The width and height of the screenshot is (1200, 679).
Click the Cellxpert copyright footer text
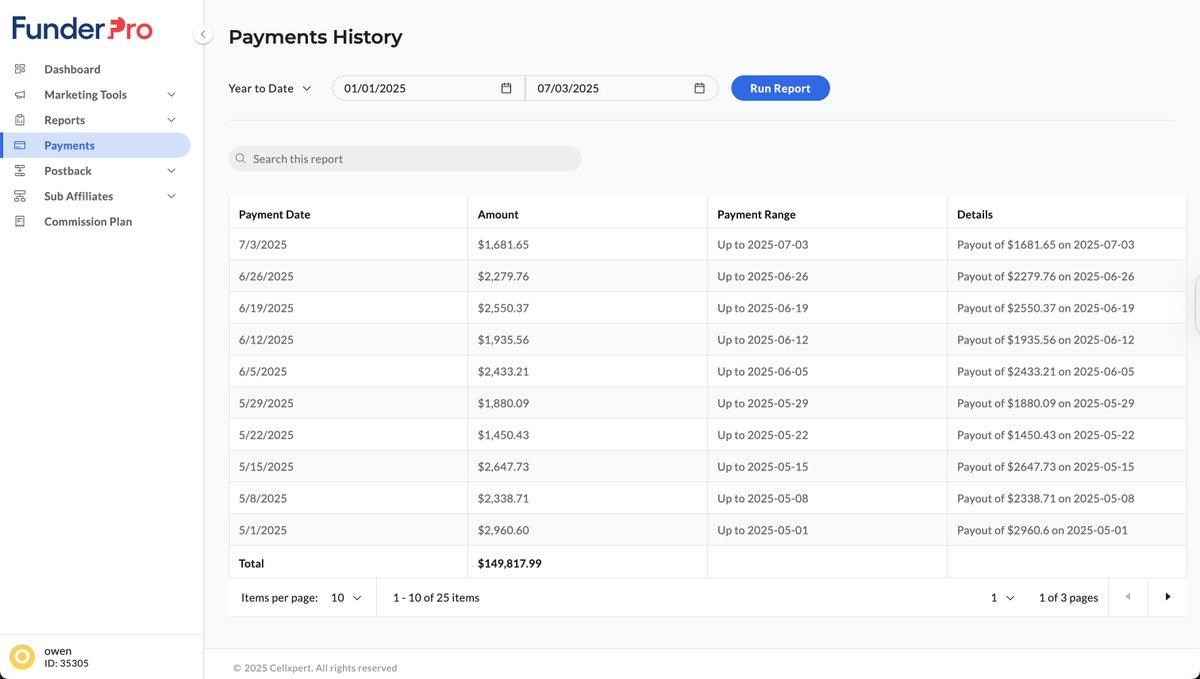(x=315, y=668)
